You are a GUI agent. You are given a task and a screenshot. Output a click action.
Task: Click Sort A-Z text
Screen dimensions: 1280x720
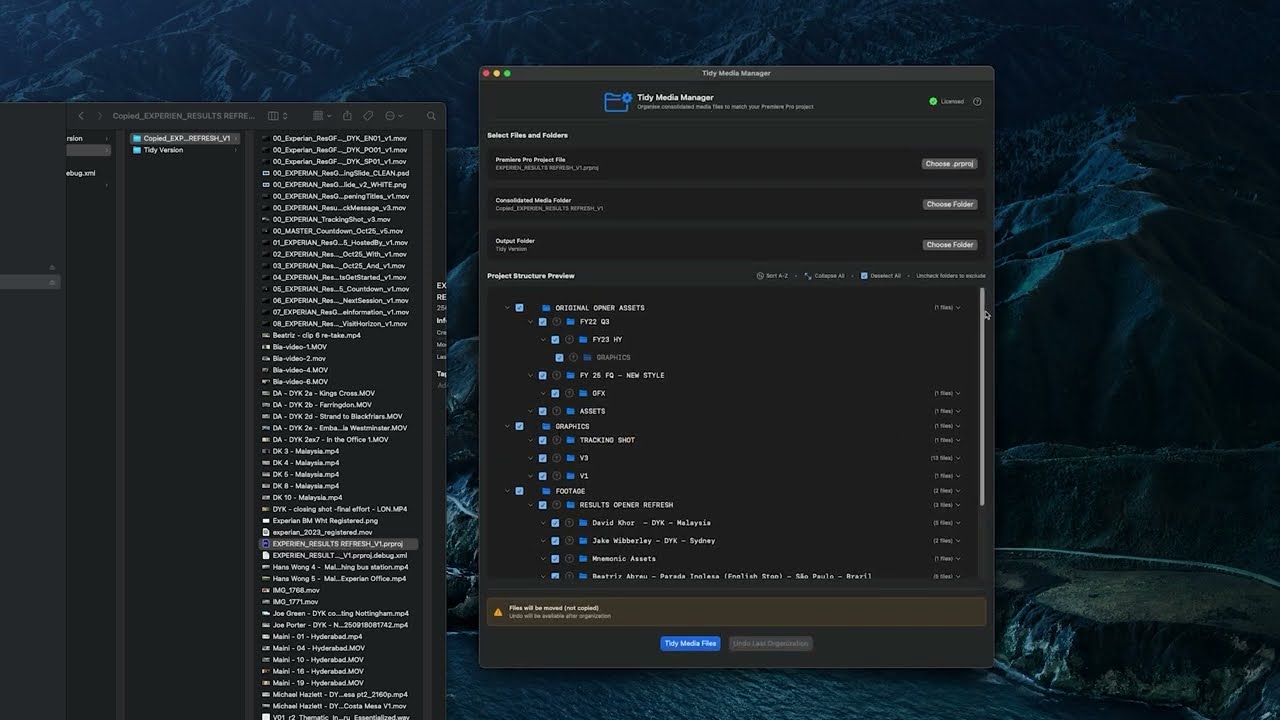point(777,276)
